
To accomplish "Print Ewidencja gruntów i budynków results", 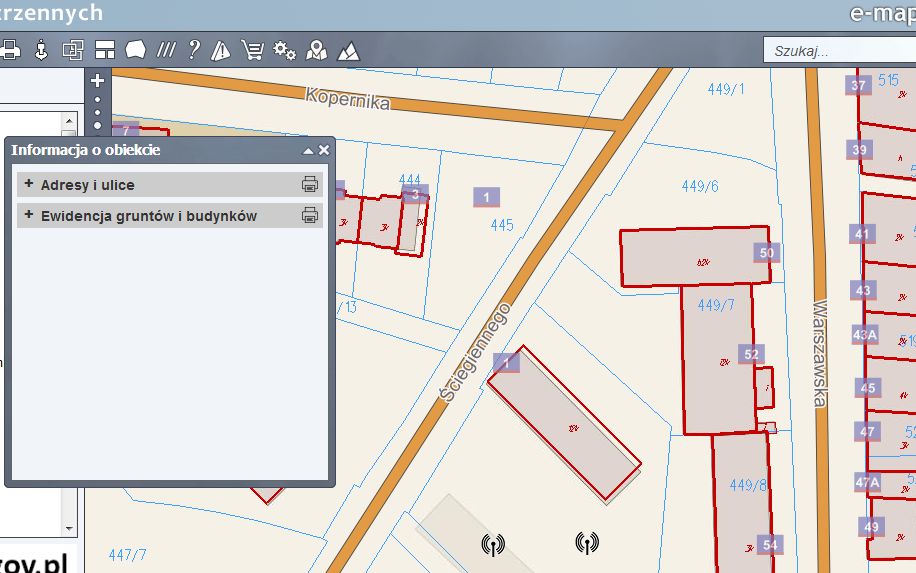I will click(x=310, y=215).
